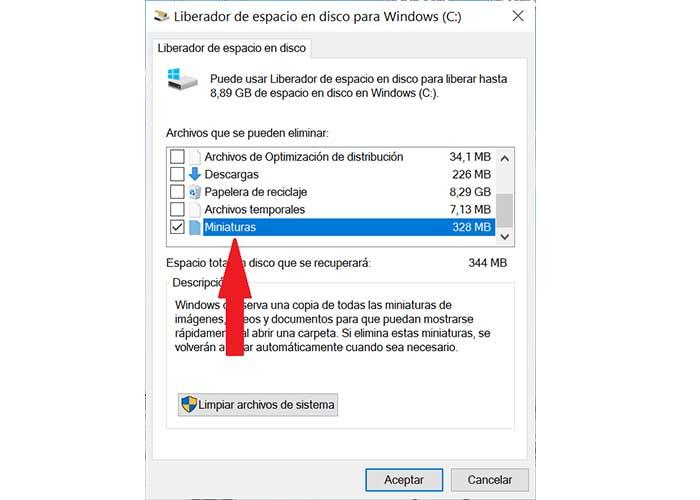Screen dimensions: 700x500
Task: Check Archivos de Optimización de distribución box
Action: pyautogui.click(x=177, y=157)
